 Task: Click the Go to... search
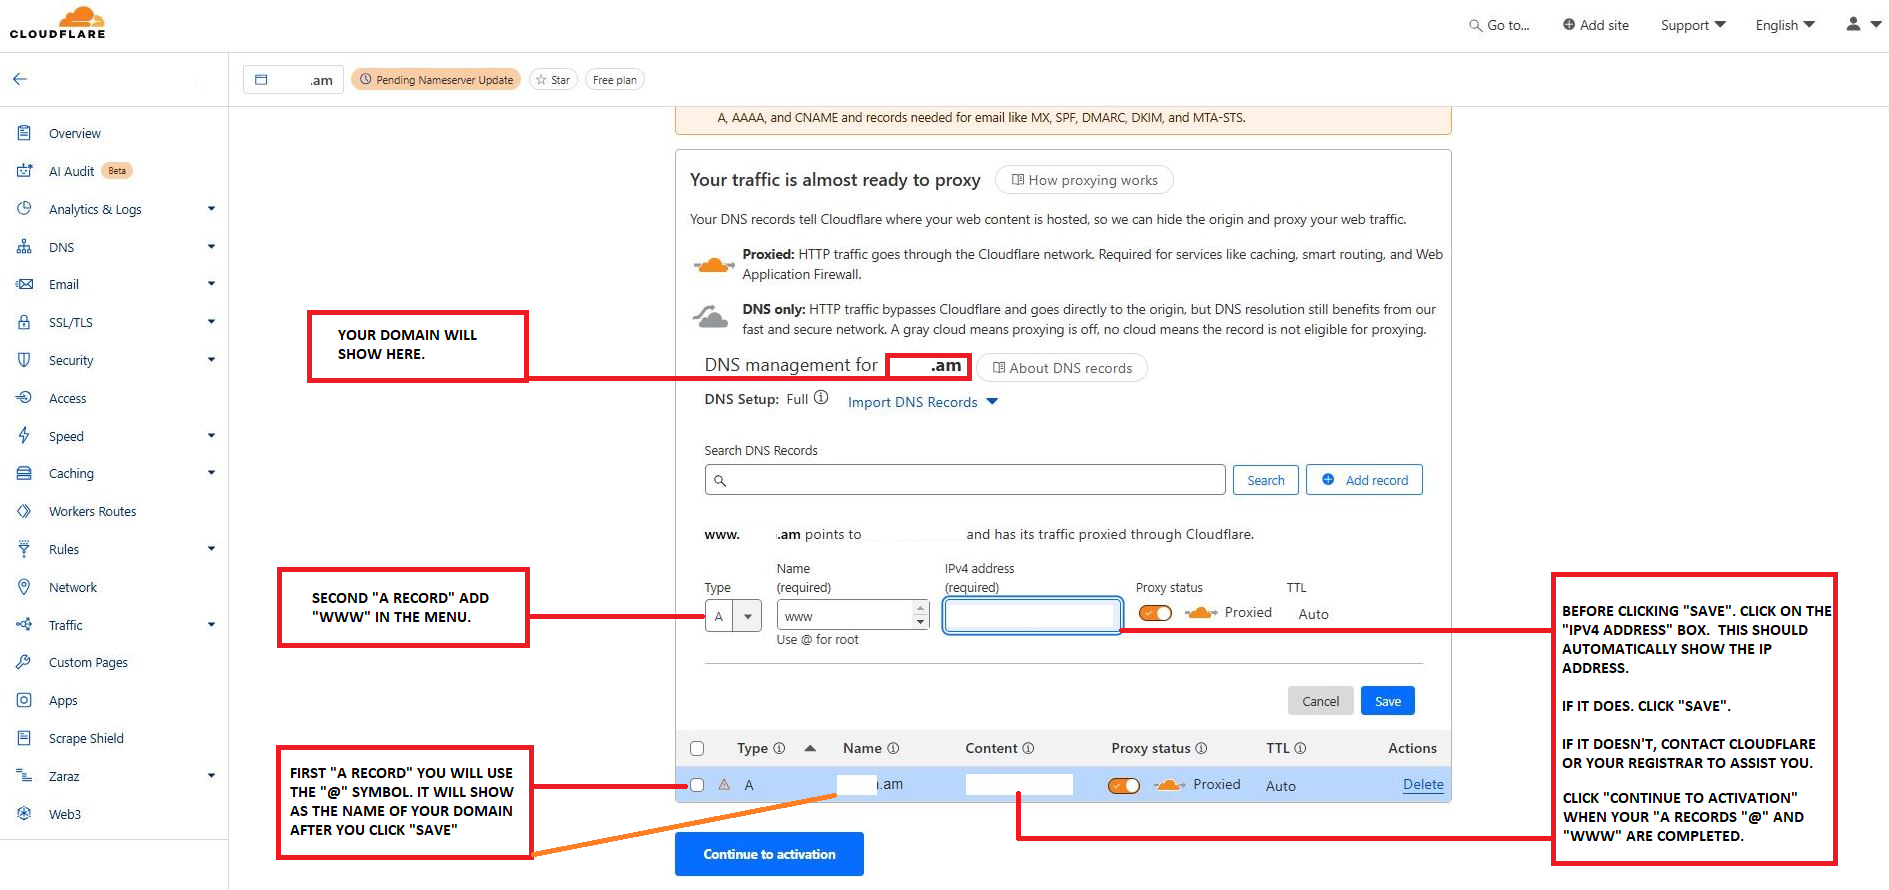tap(1499, 25)
